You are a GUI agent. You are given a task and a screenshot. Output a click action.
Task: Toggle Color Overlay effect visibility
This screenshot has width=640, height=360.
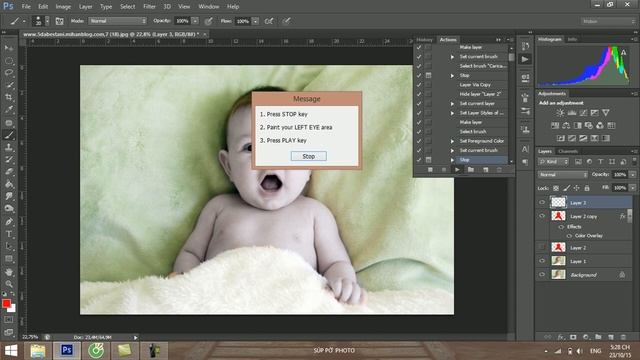[569, 236]
